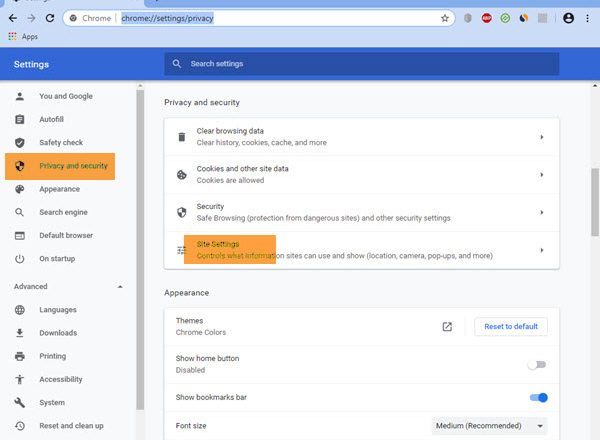Image resolution: width=600 pixels, height=440 pixels.
Task: Expand the Security row arrow
Action: [541, 212]
